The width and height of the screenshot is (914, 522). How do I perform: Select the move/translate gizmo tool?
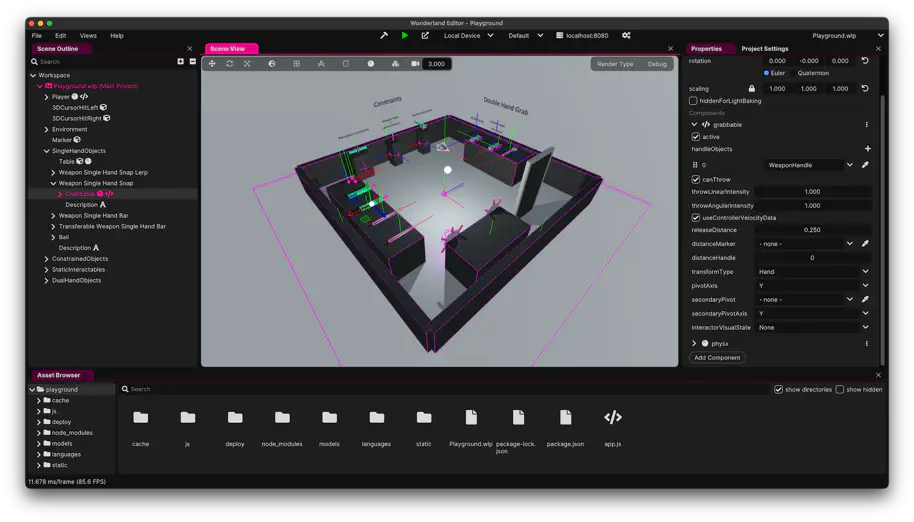(212, 64)
